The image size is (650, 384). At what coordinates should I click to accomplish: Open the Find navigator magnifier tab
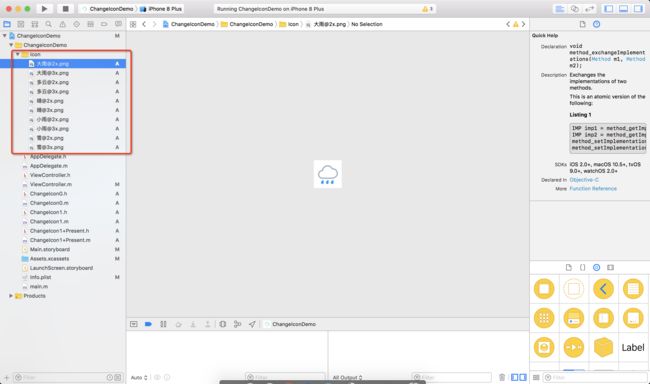[49, 24]
